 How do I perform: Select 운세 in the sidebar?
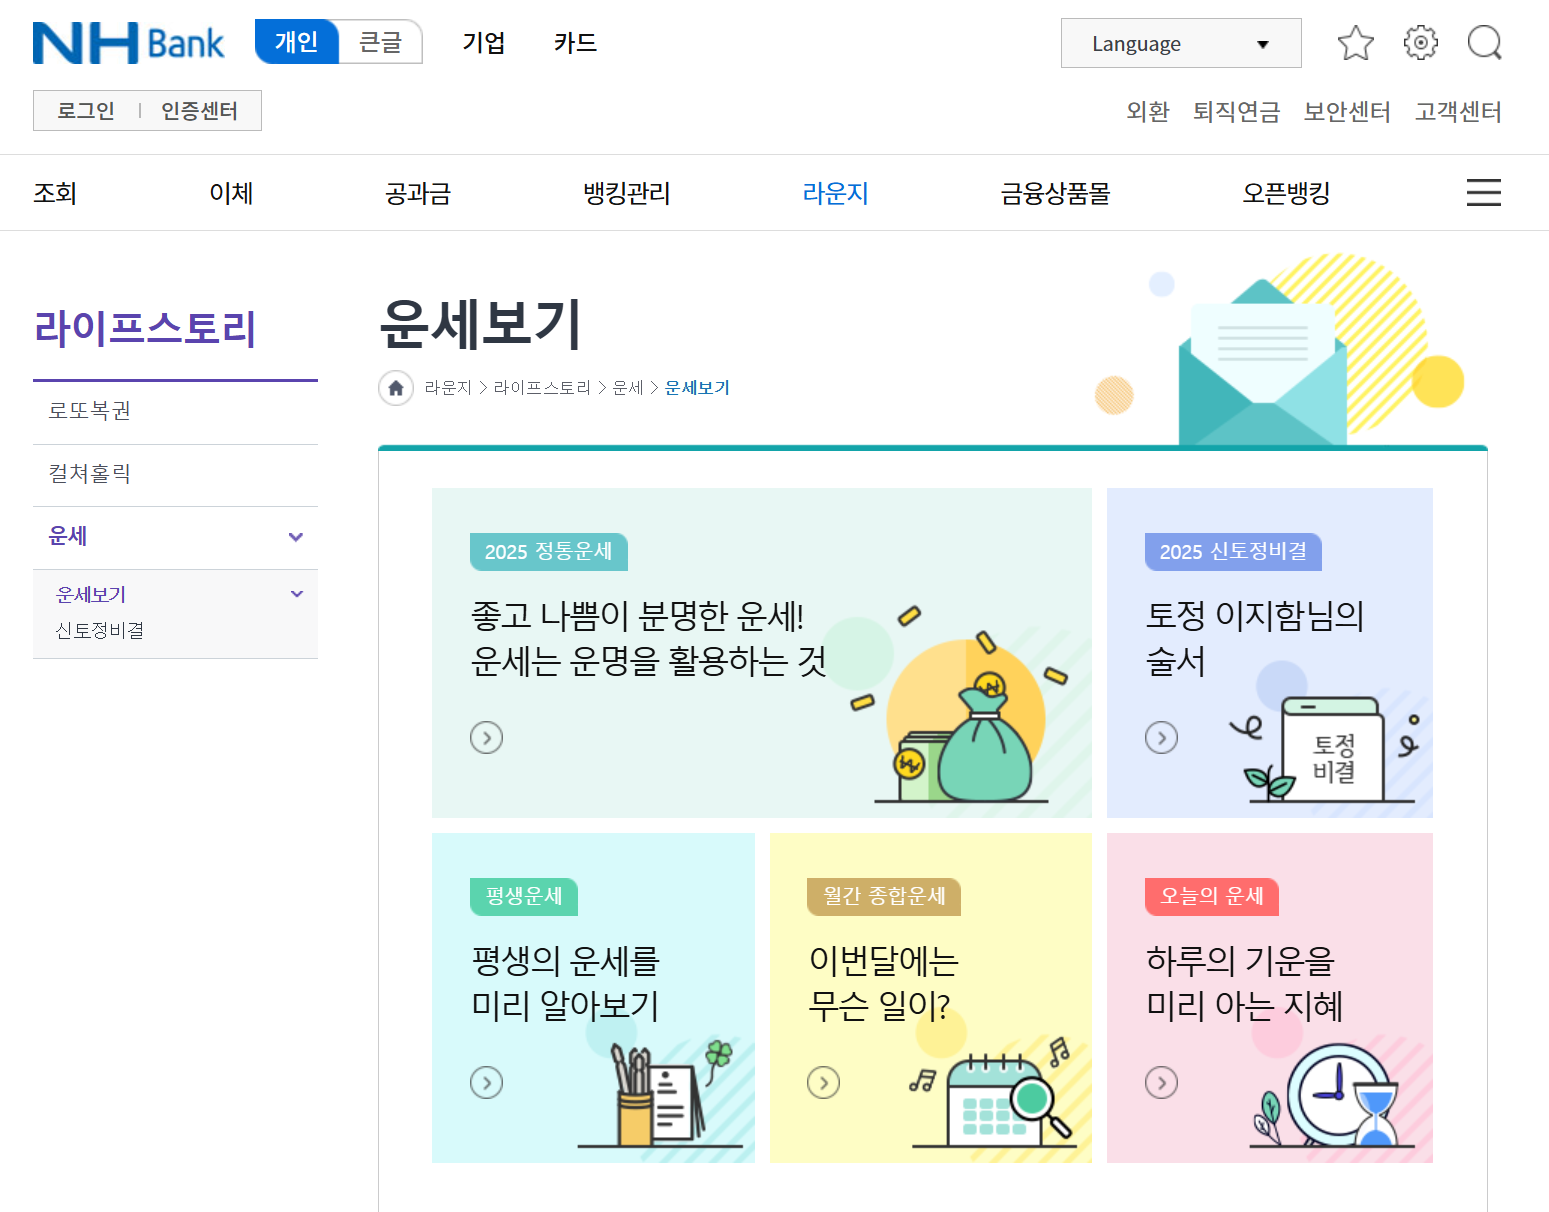[68, 536]
